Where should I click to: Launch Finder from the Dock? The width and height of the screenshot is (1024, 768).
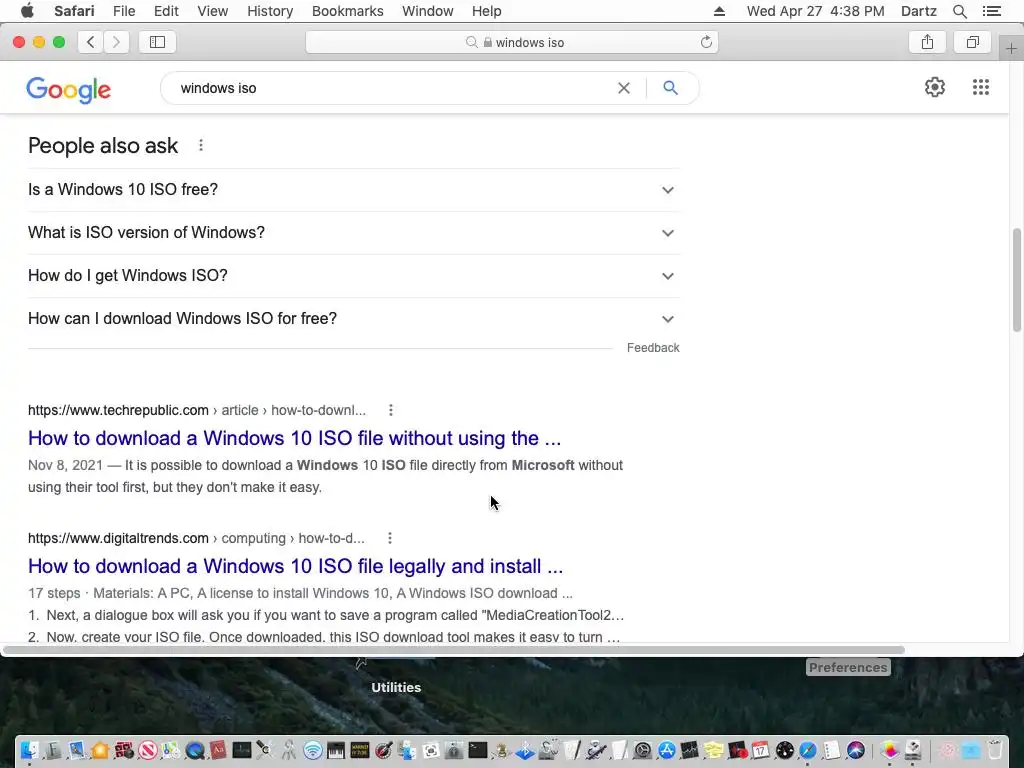(29, 750)
